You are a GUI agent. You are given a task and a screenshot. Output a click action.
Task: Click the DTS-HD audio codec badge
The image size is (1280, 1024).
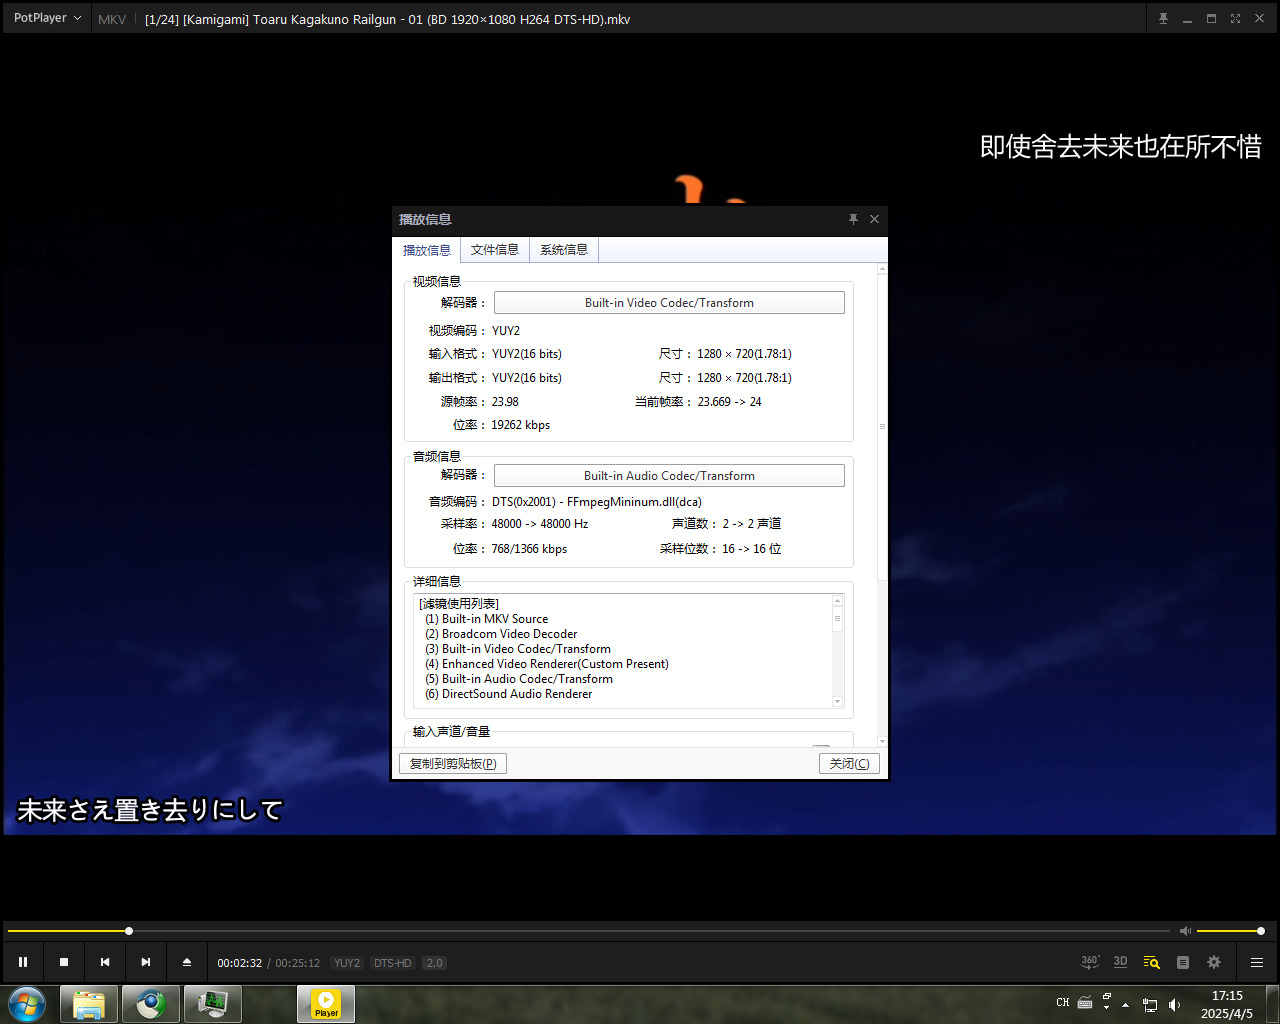tap(392, 963)
